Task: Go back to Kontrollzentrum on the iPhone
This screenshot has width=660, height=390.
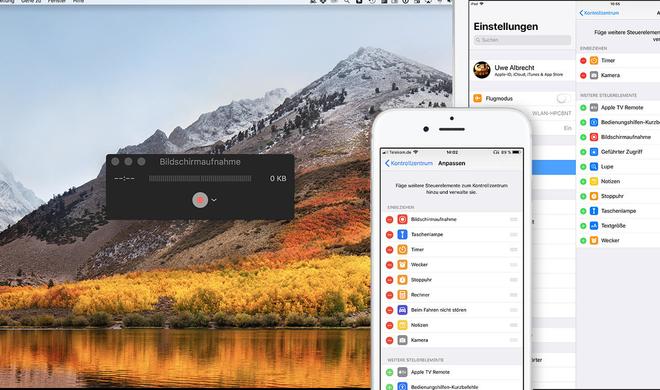Action: (409, 163)
